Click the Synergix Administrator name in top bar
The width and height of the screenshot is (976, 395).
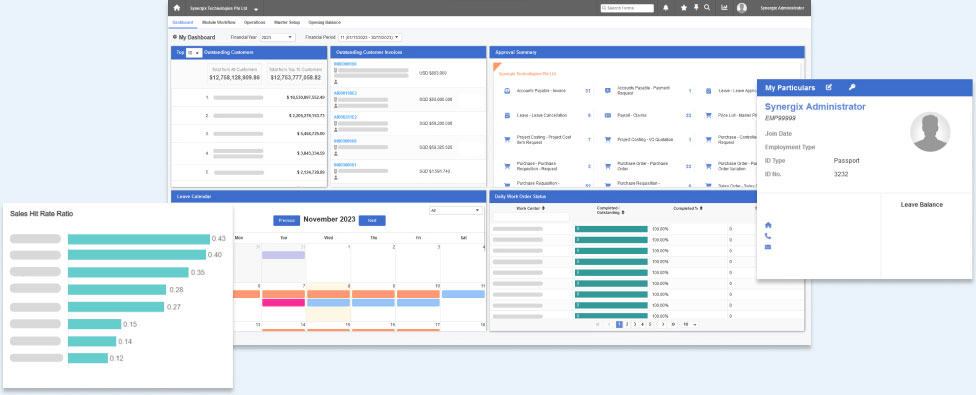pyautogui.click(x=782, y=8)
